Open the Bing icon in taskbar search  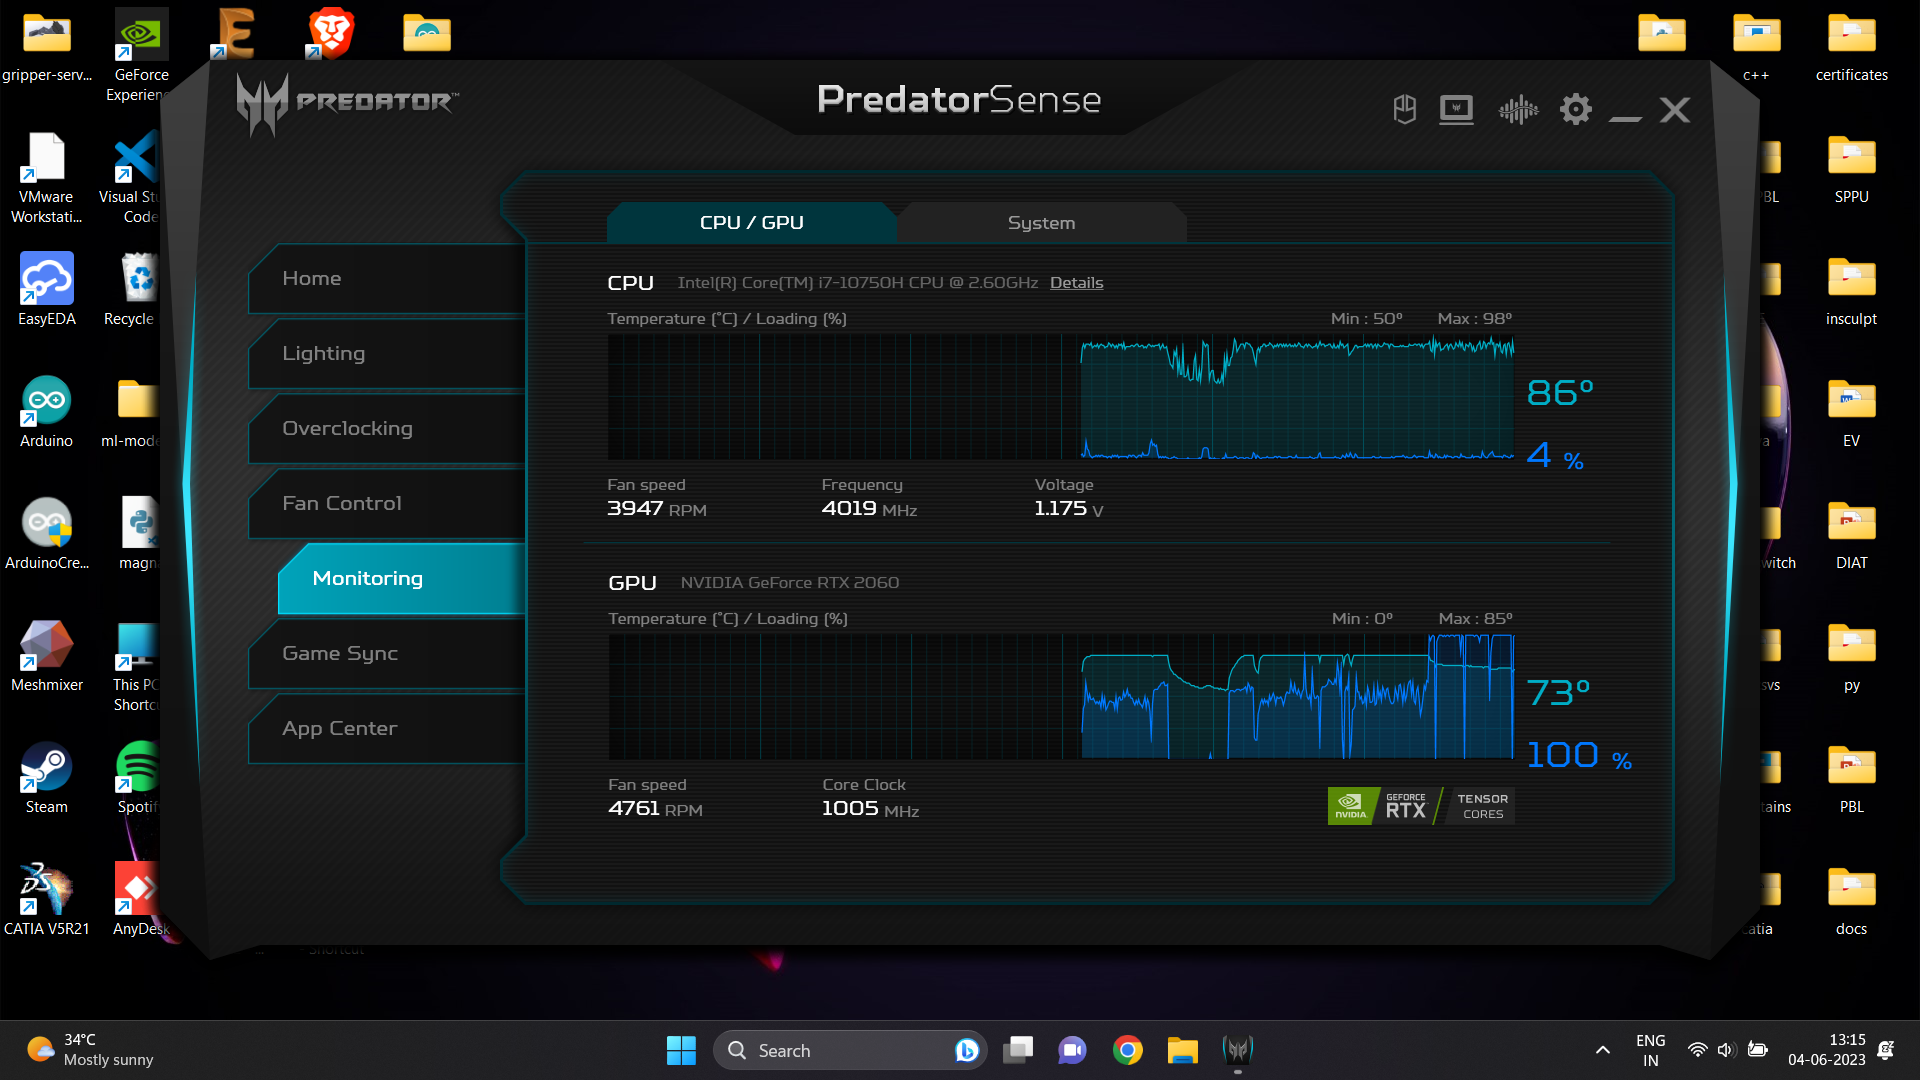coord(966,1050)
